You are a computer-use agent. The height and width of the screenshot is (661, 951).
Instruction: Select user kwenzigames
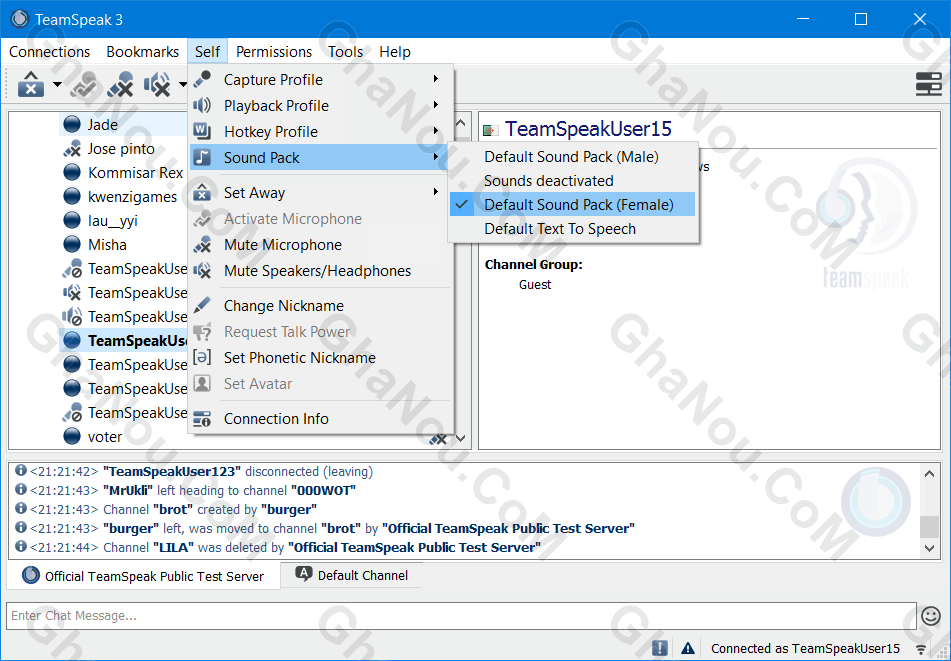pyautogui.click(x=132, y=197)
